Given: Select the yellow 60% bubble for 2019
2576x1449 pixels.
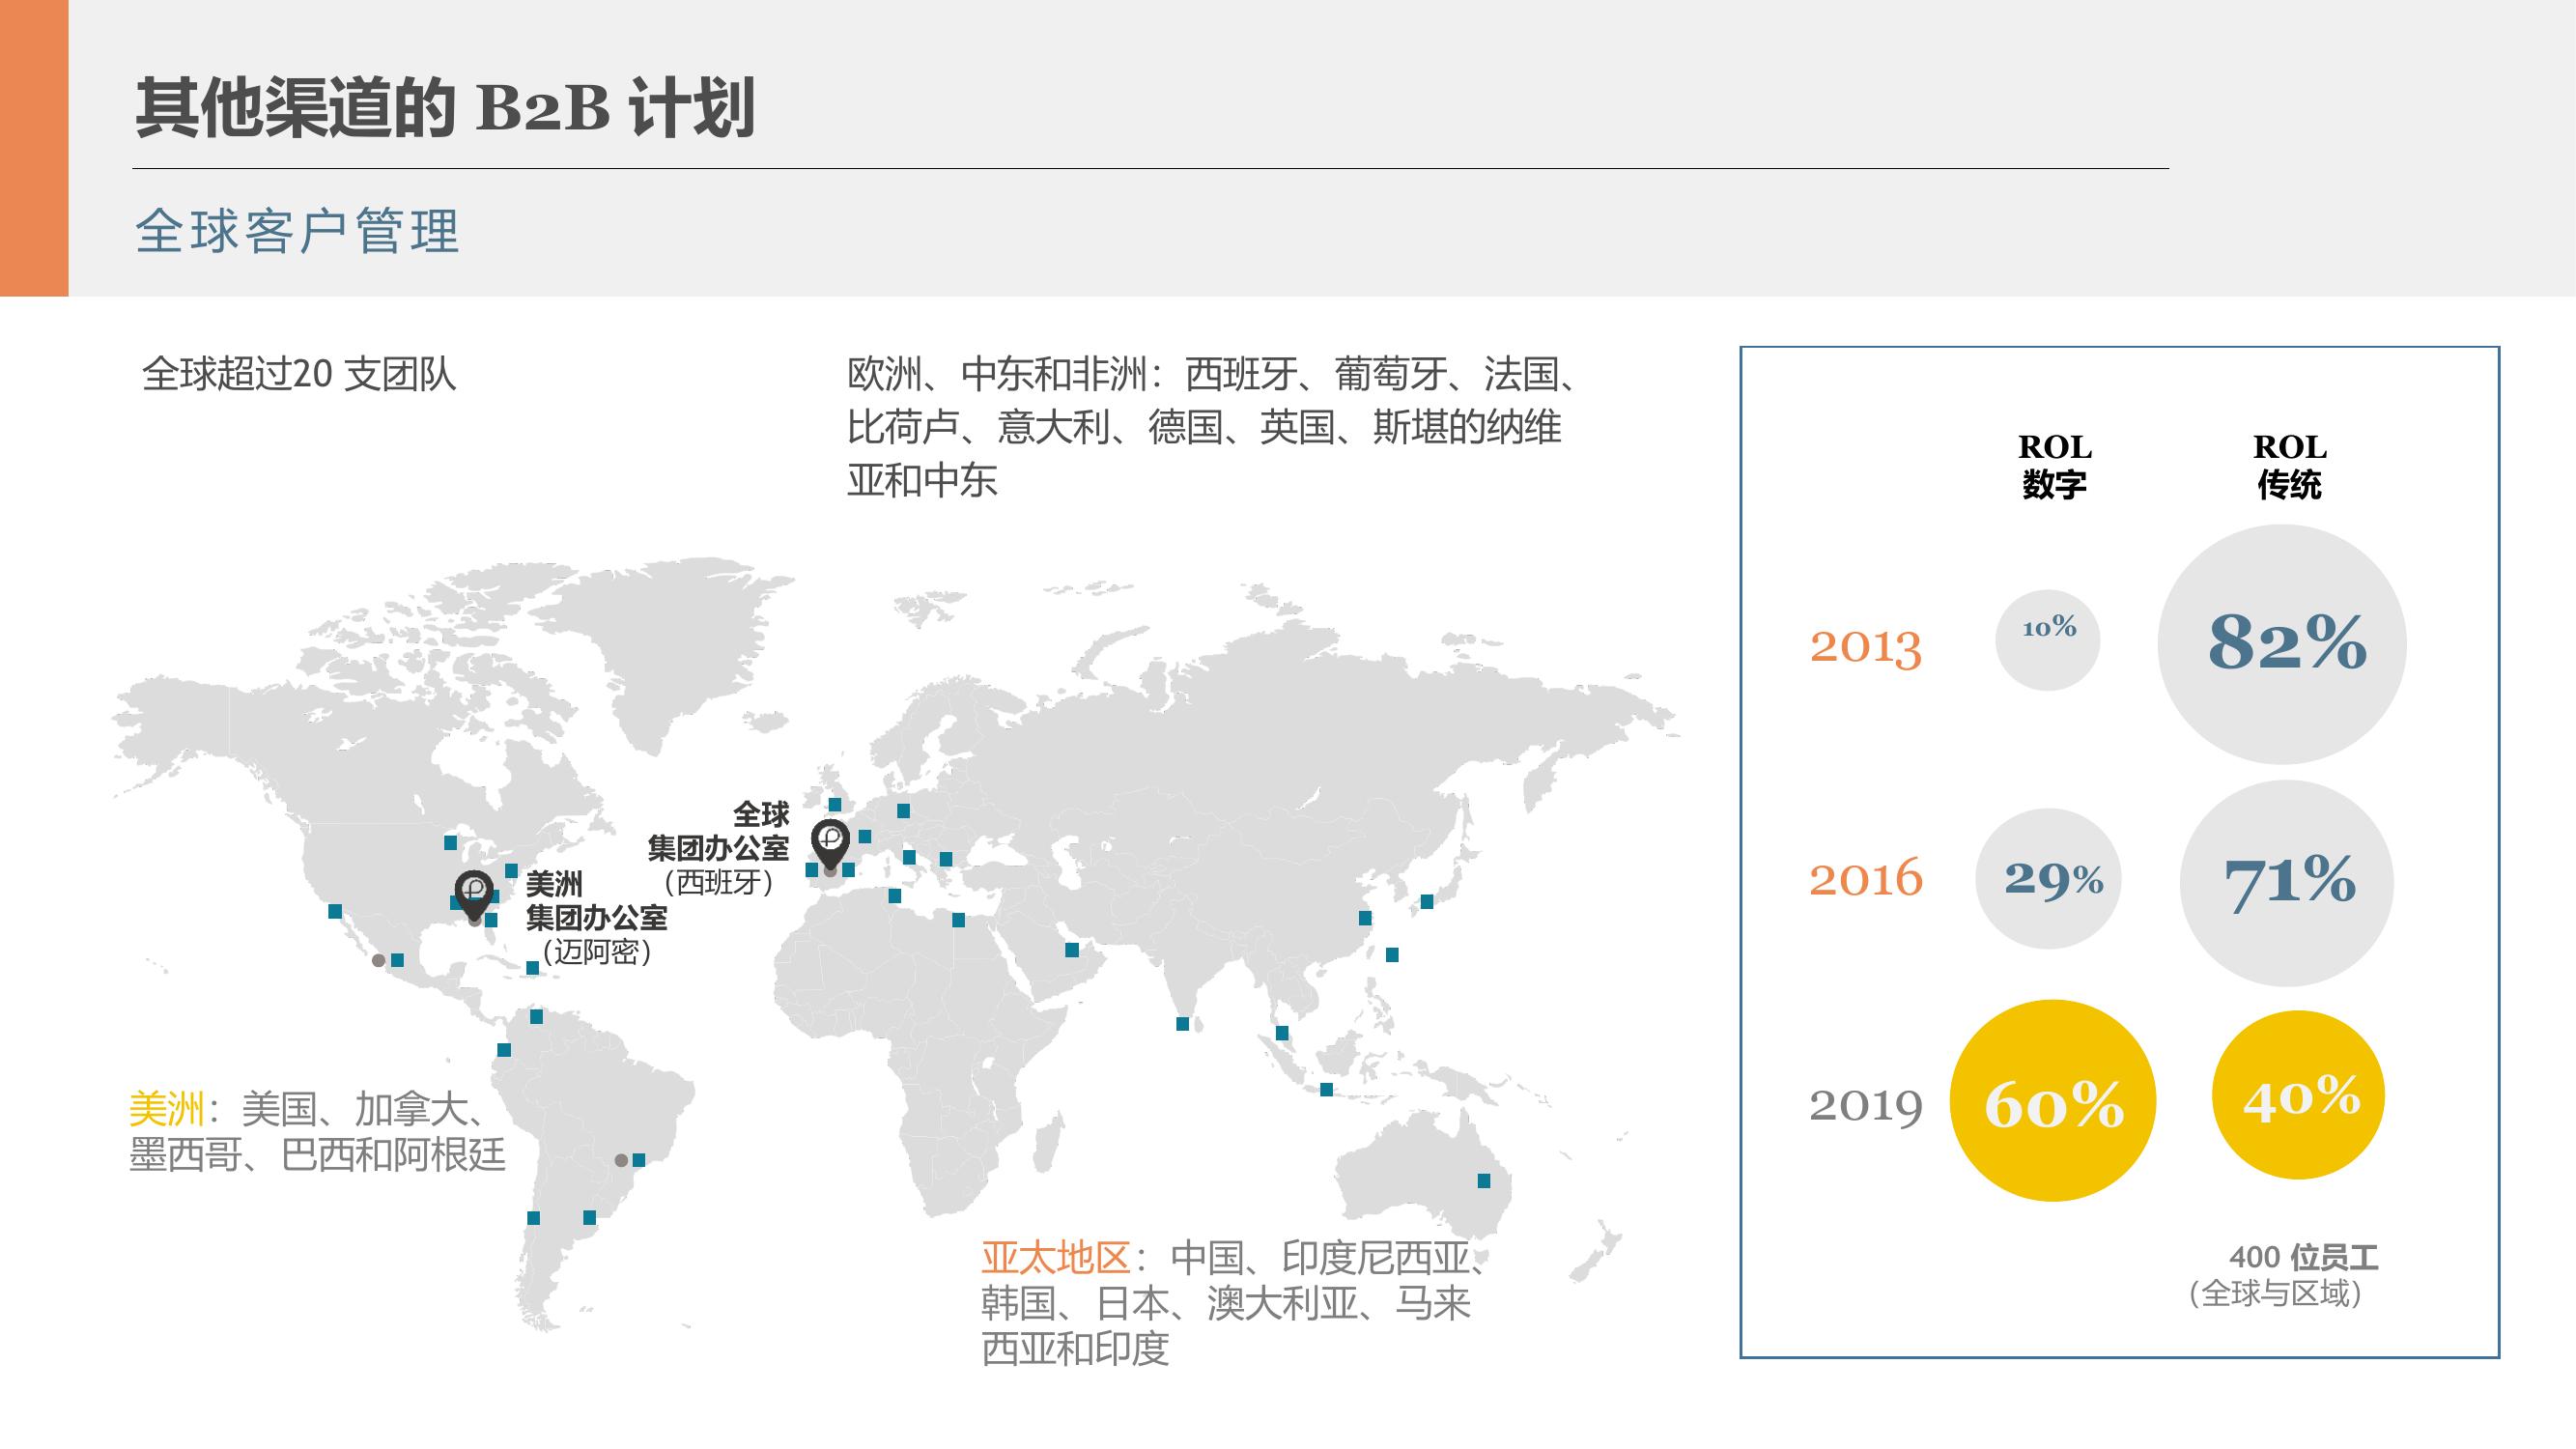Looking at the screenshot, I should [2053, 1100].
